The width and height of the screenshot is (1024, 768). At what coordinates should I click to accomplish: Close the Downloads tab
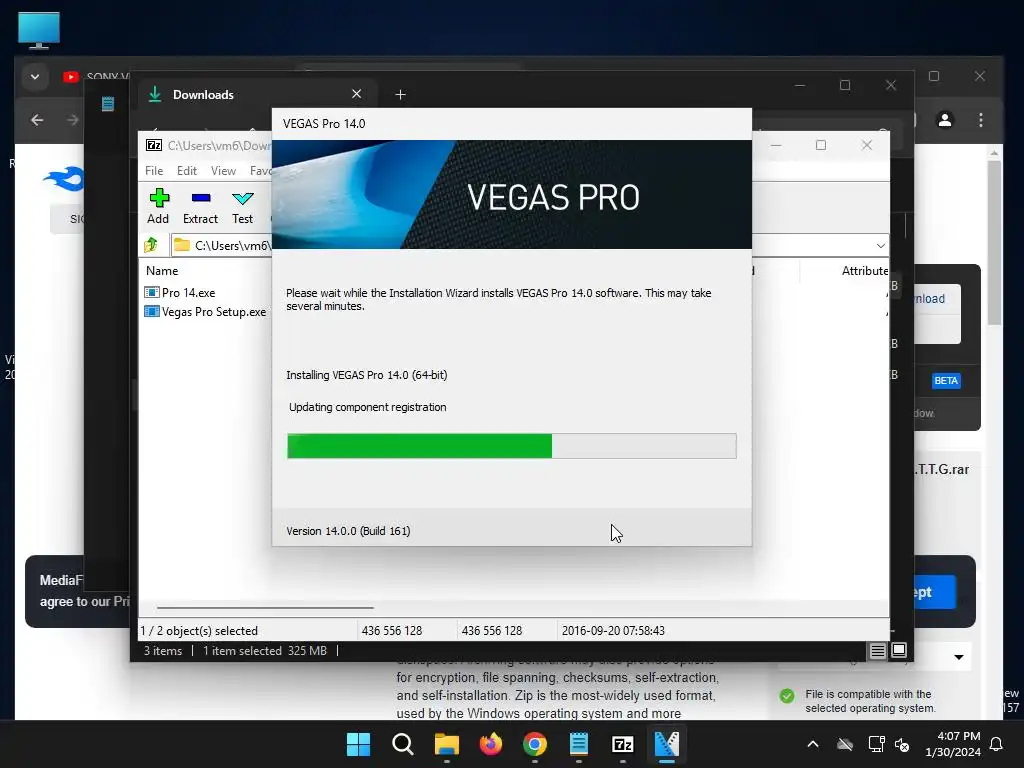coord(357,94)
